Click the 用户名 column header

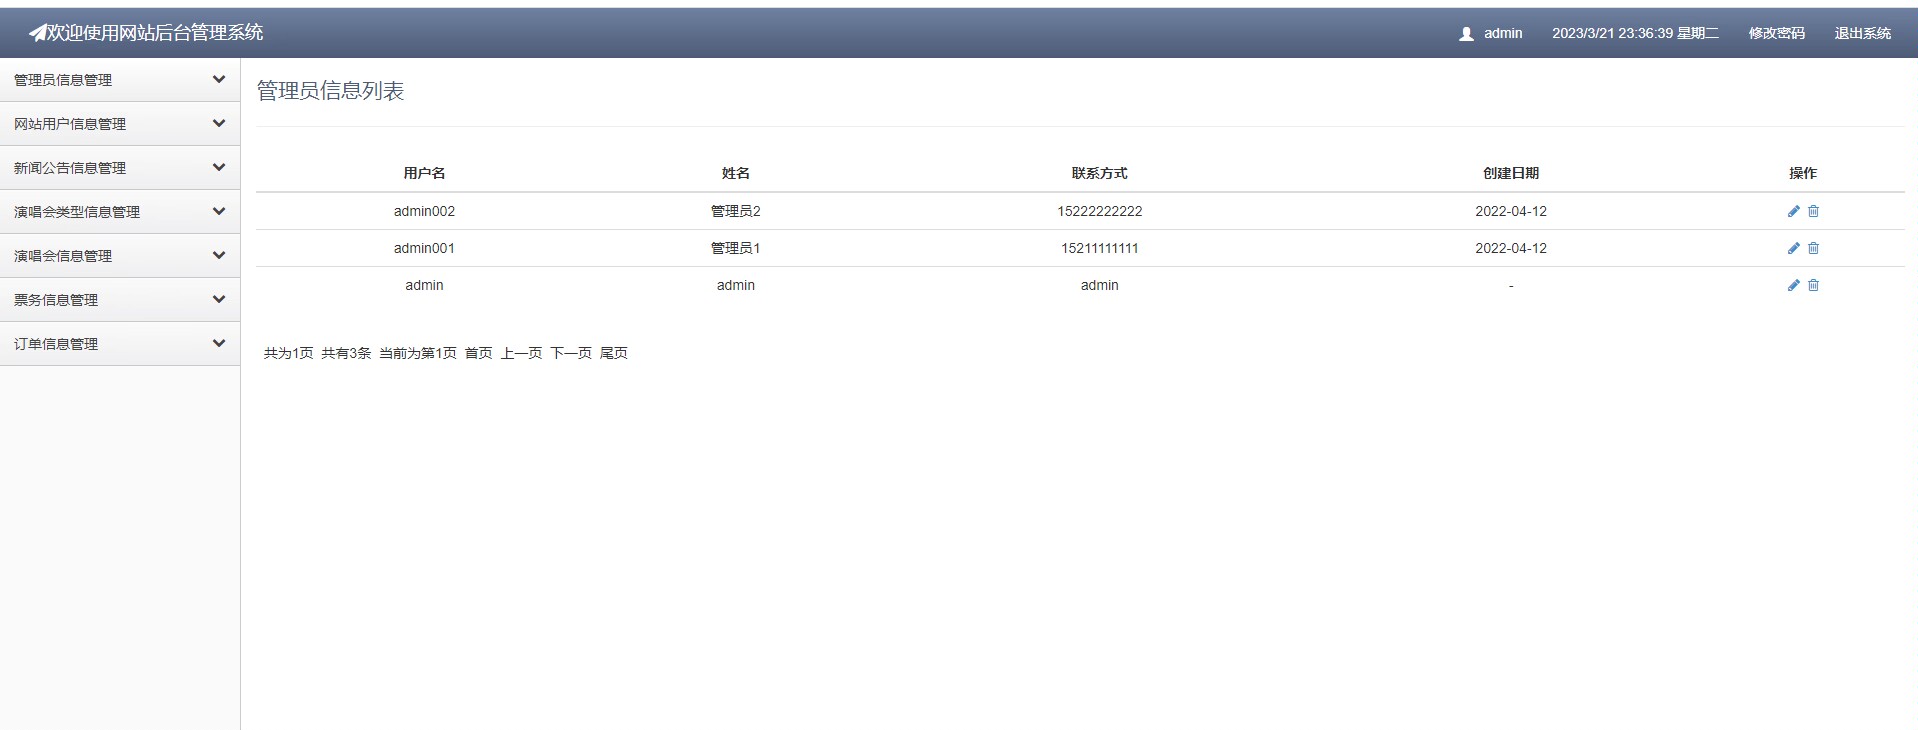pyautogui.click(x=424, y=173)
